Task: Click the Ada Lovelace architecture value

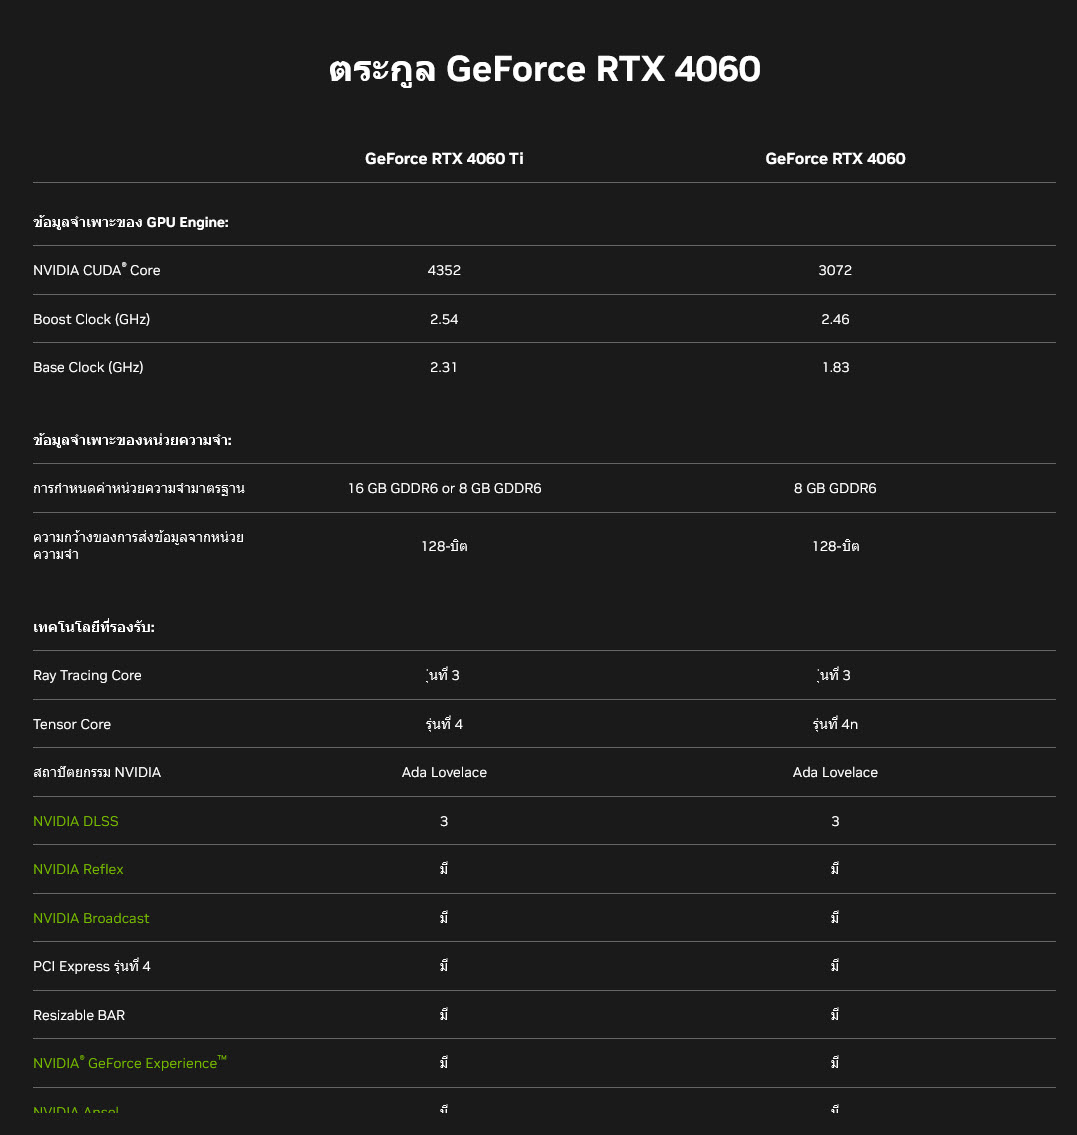Action: [x=444, y=772]
